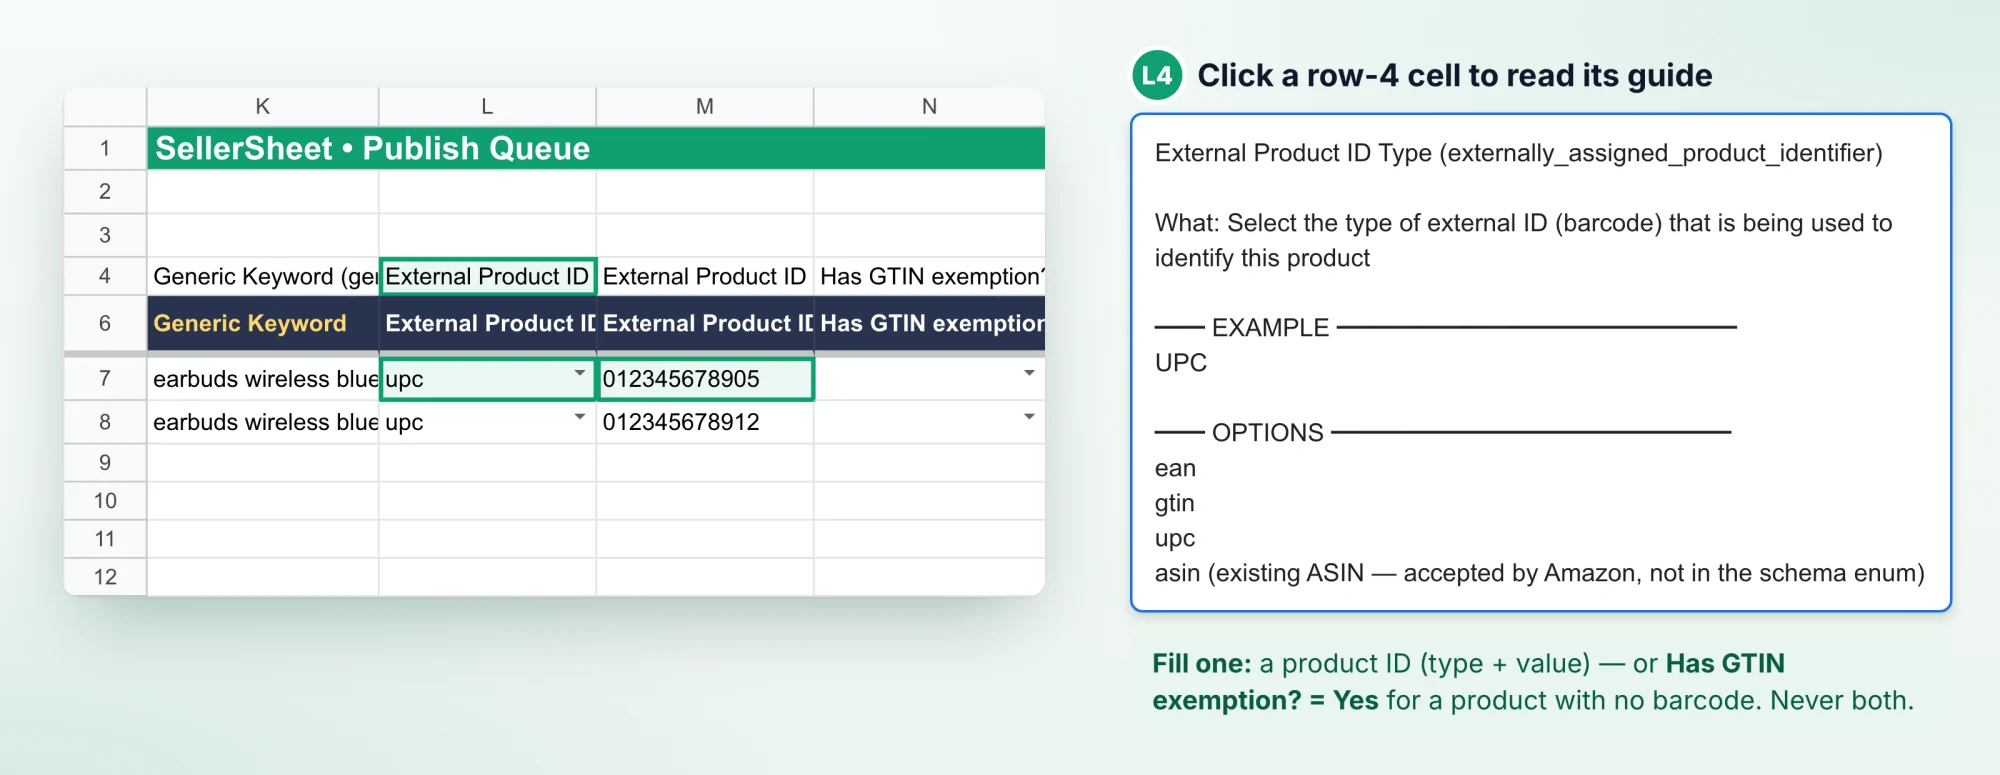Select row 6 header
Screen dimensions: 2000x775
(105, 323)
